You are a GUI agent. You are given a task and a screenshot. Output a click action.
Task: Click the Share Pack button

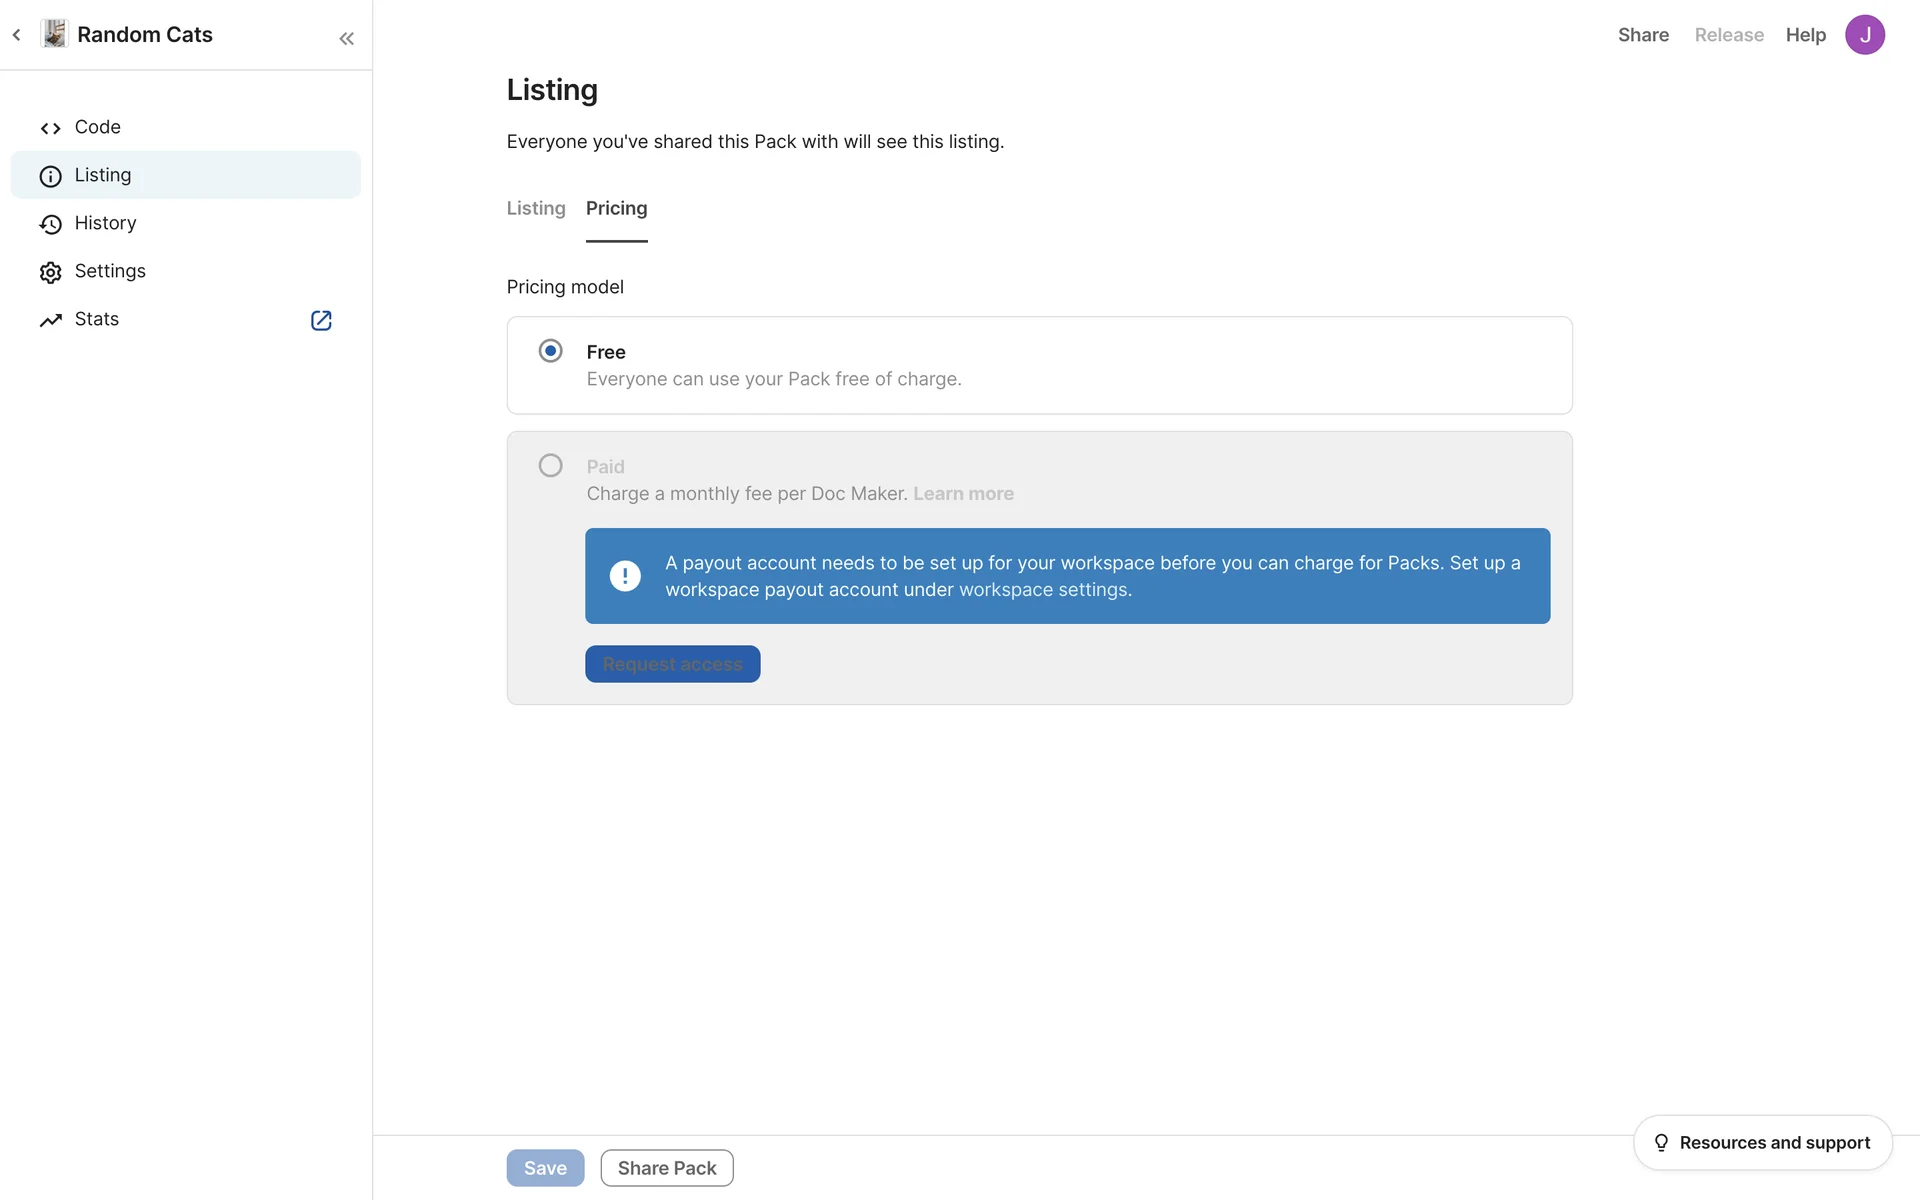(x=667, y=1168)
